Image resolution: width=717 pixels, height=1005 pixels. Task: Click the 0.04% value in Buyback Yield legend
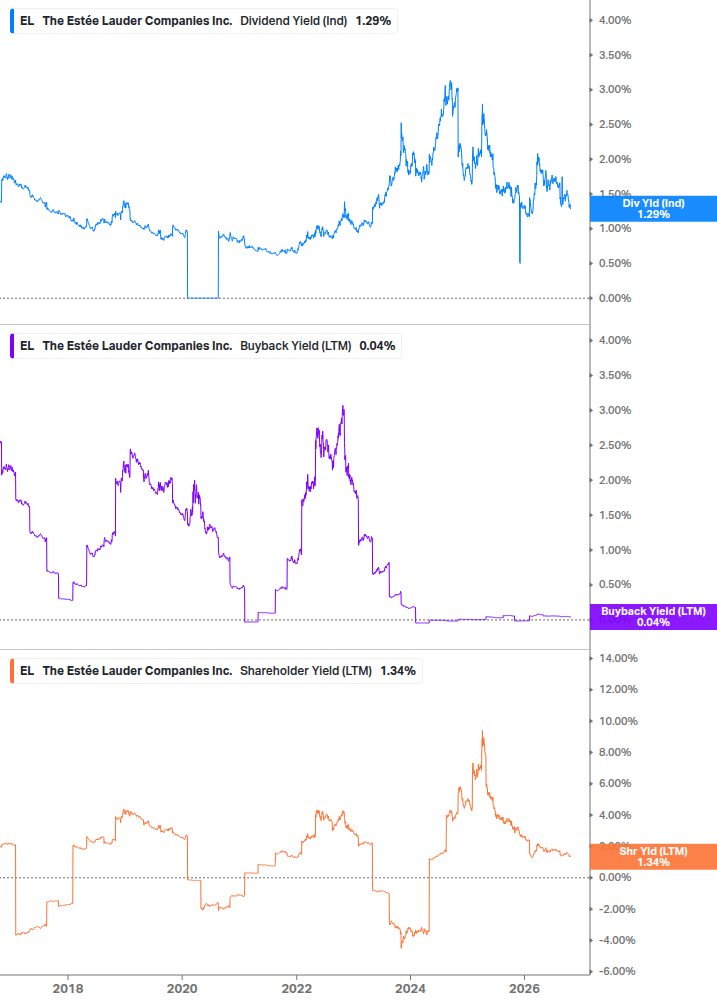pyautogui.click(x=377, y=345)
